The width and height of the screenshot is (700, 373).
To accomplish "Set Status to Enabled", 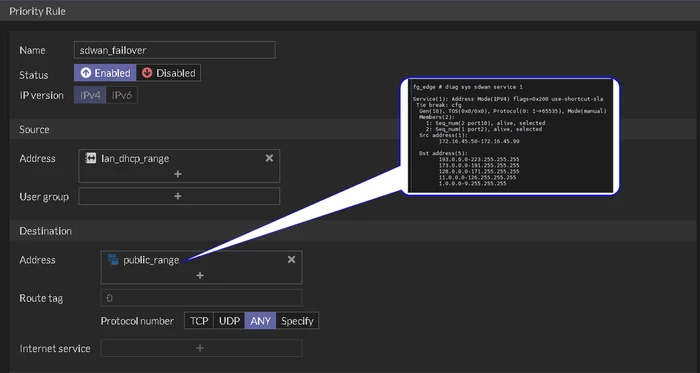I will tap(105, 73).
